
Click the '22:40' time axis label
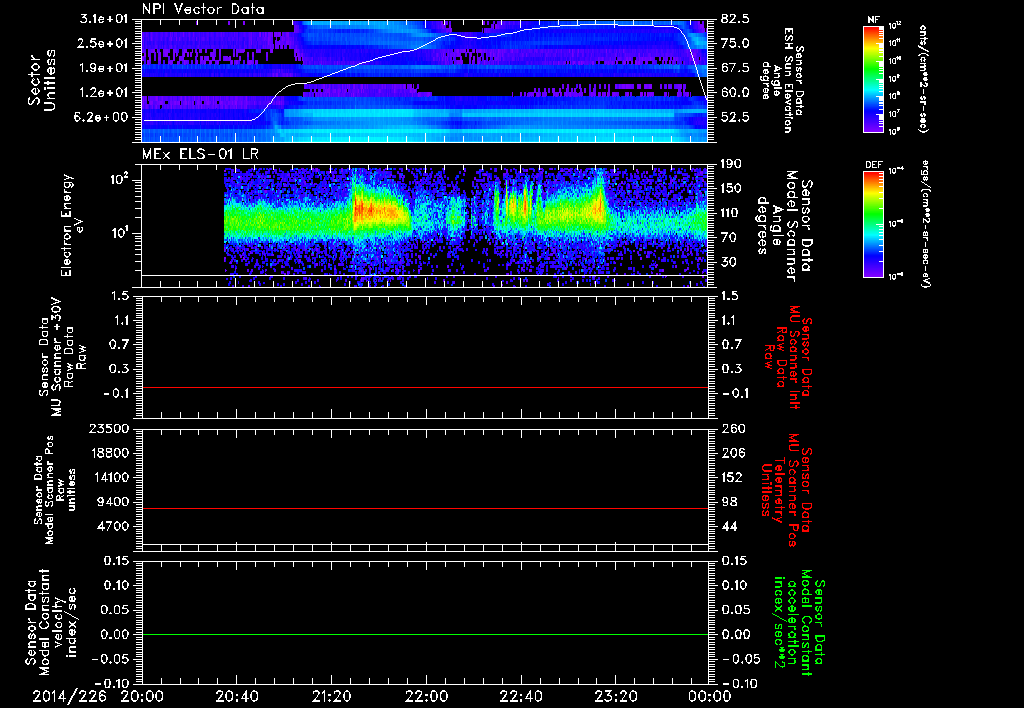tap(520, 696)
